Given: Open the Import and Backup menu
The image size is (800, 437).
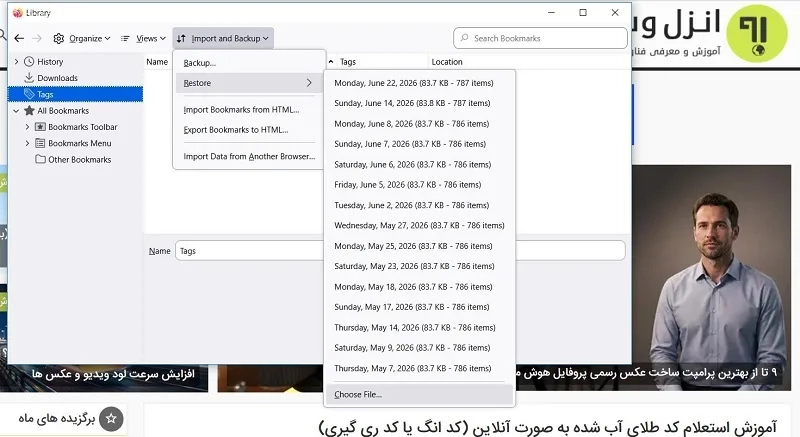Looking at the screenshot, I should pyautogui.click(x=223, y=38).
